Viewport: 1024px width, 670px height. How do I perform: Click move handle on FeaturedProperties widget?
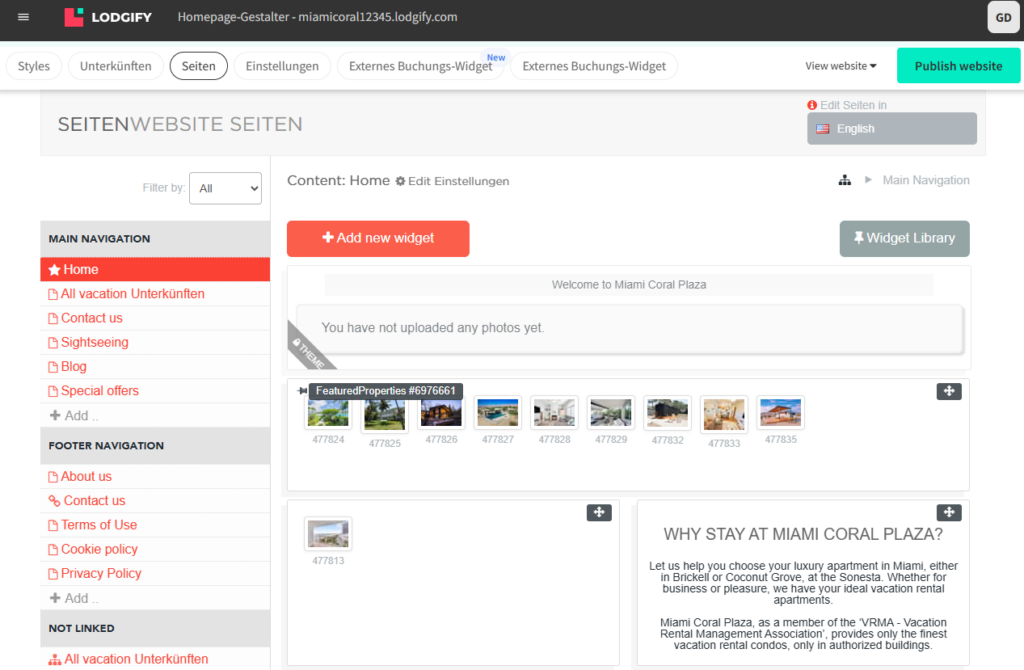click(x=949, y=391)
